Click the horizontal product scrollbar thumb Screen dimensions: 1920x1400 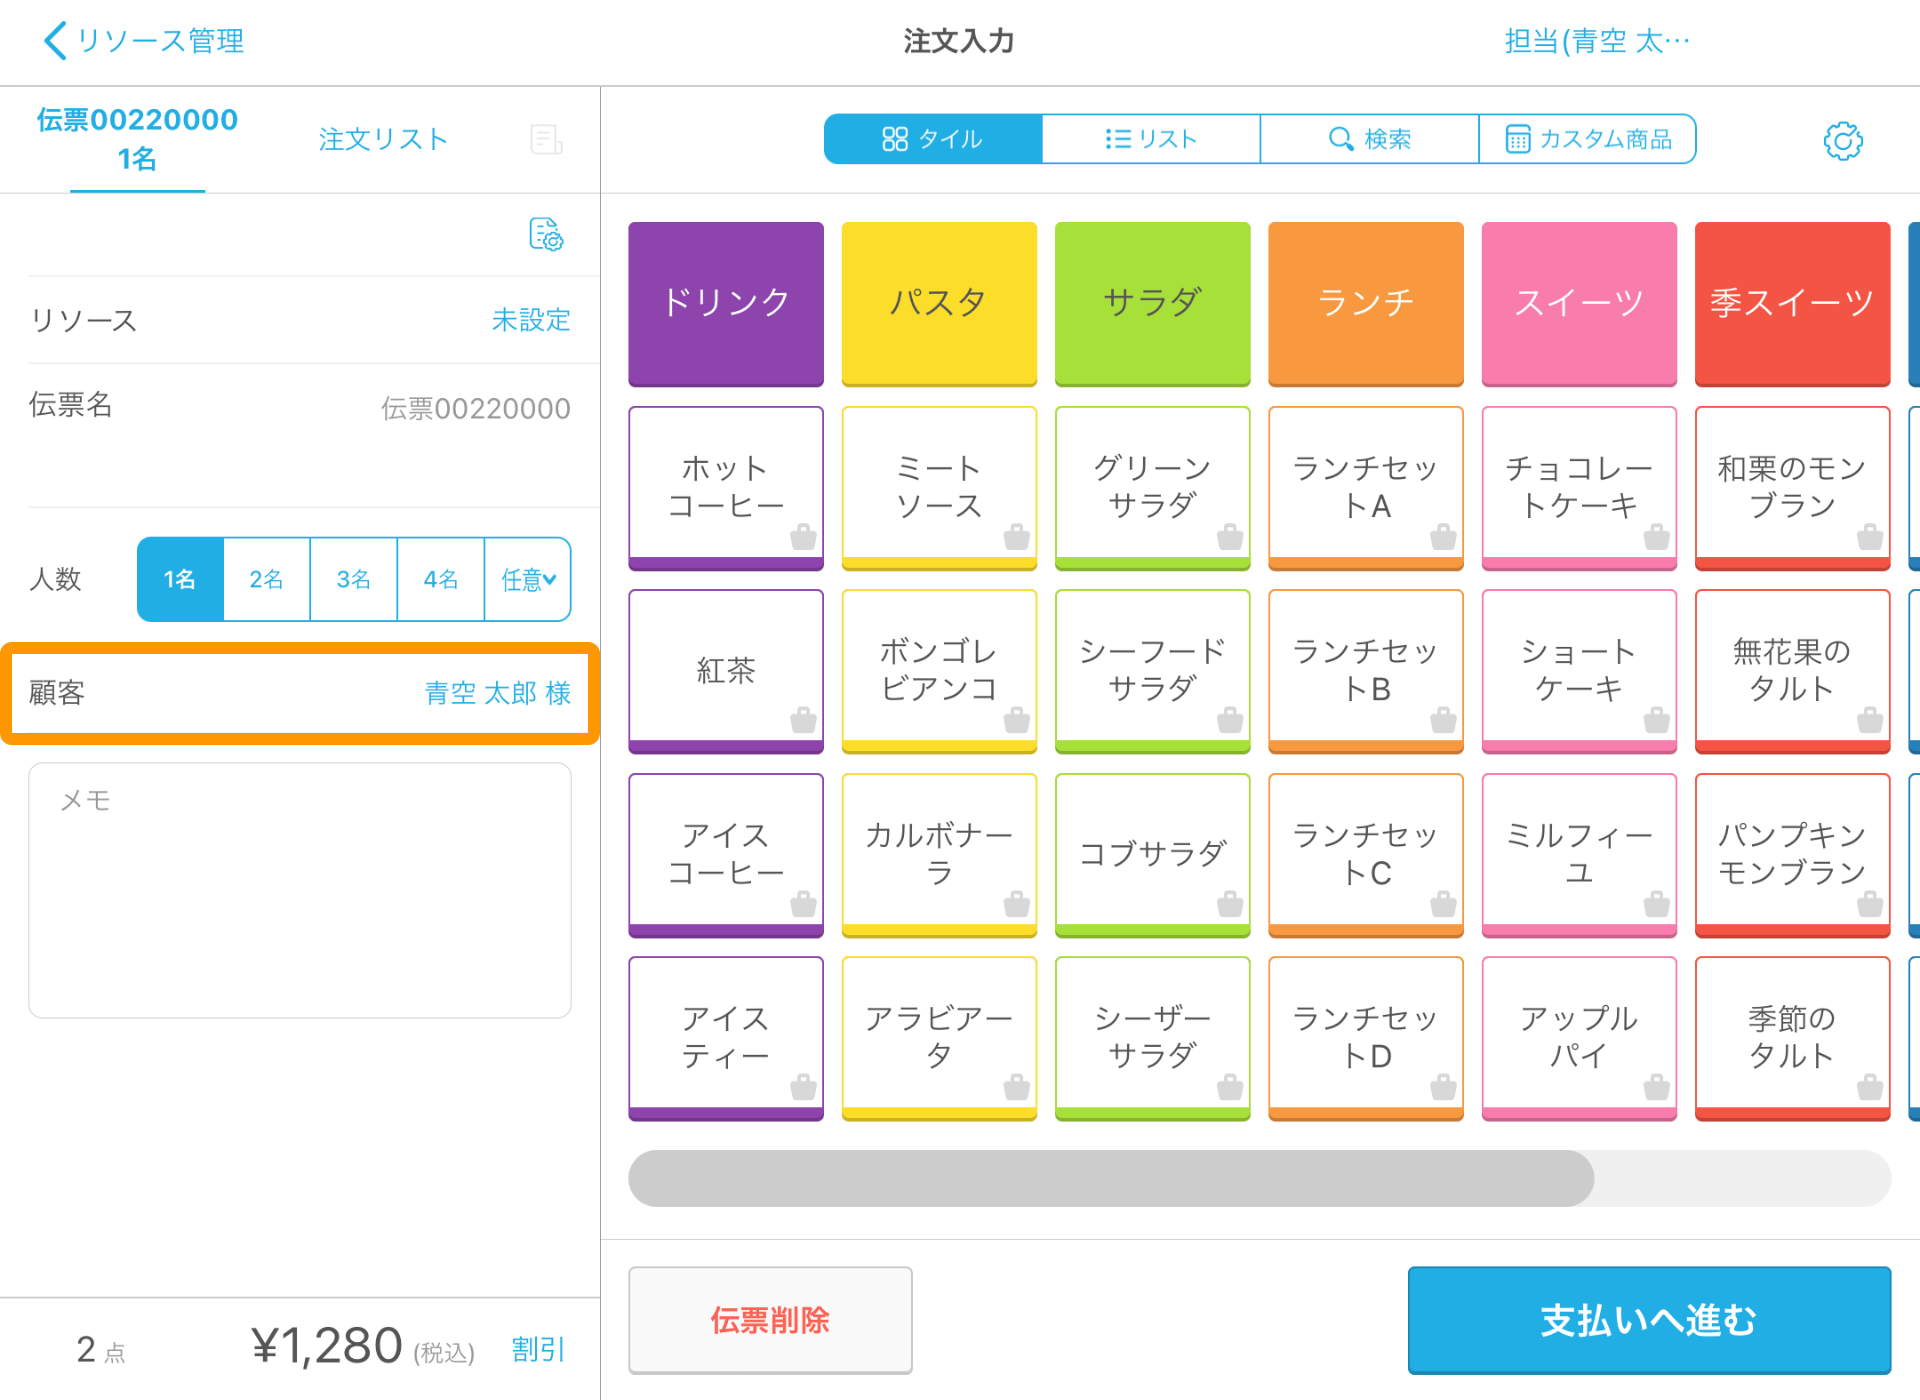coord(1111,1178)
